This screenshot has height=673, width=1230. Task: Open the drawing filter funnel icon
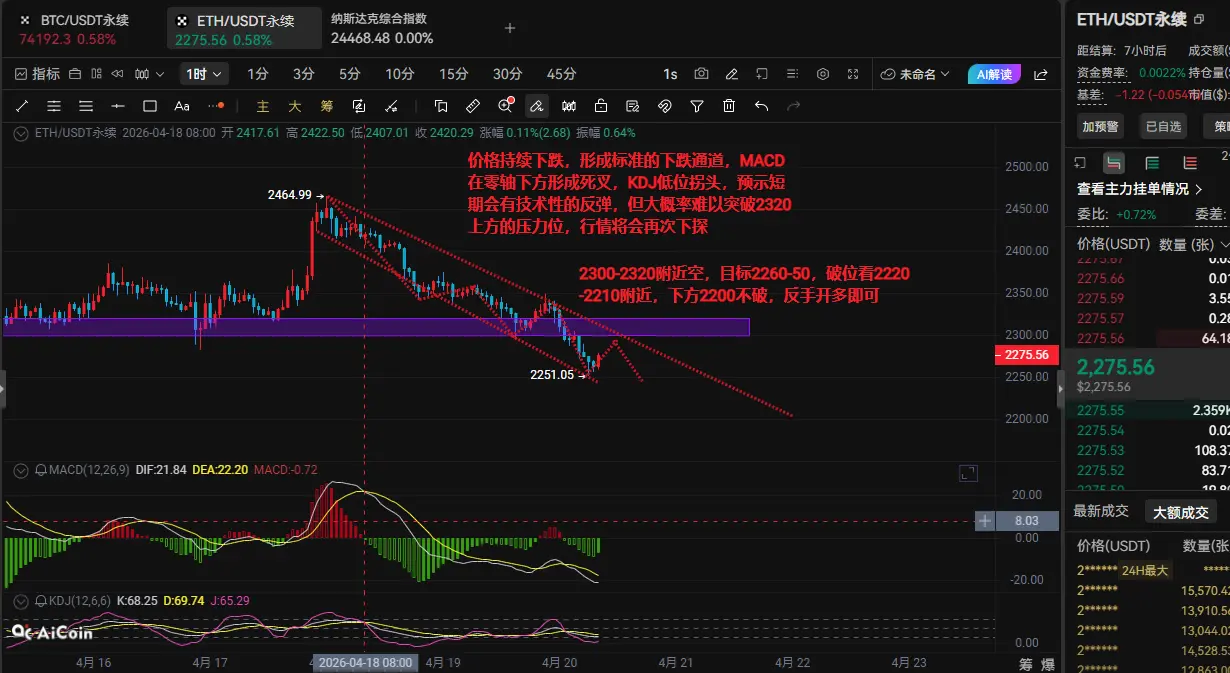tap(697, 106)
